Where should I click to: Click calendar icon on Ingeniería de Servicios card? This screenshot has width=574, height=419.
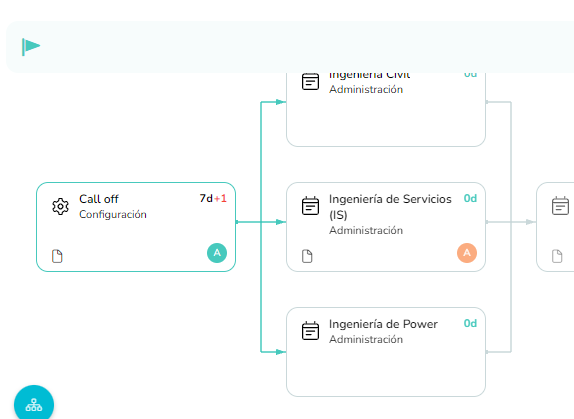tap(310, 206)
